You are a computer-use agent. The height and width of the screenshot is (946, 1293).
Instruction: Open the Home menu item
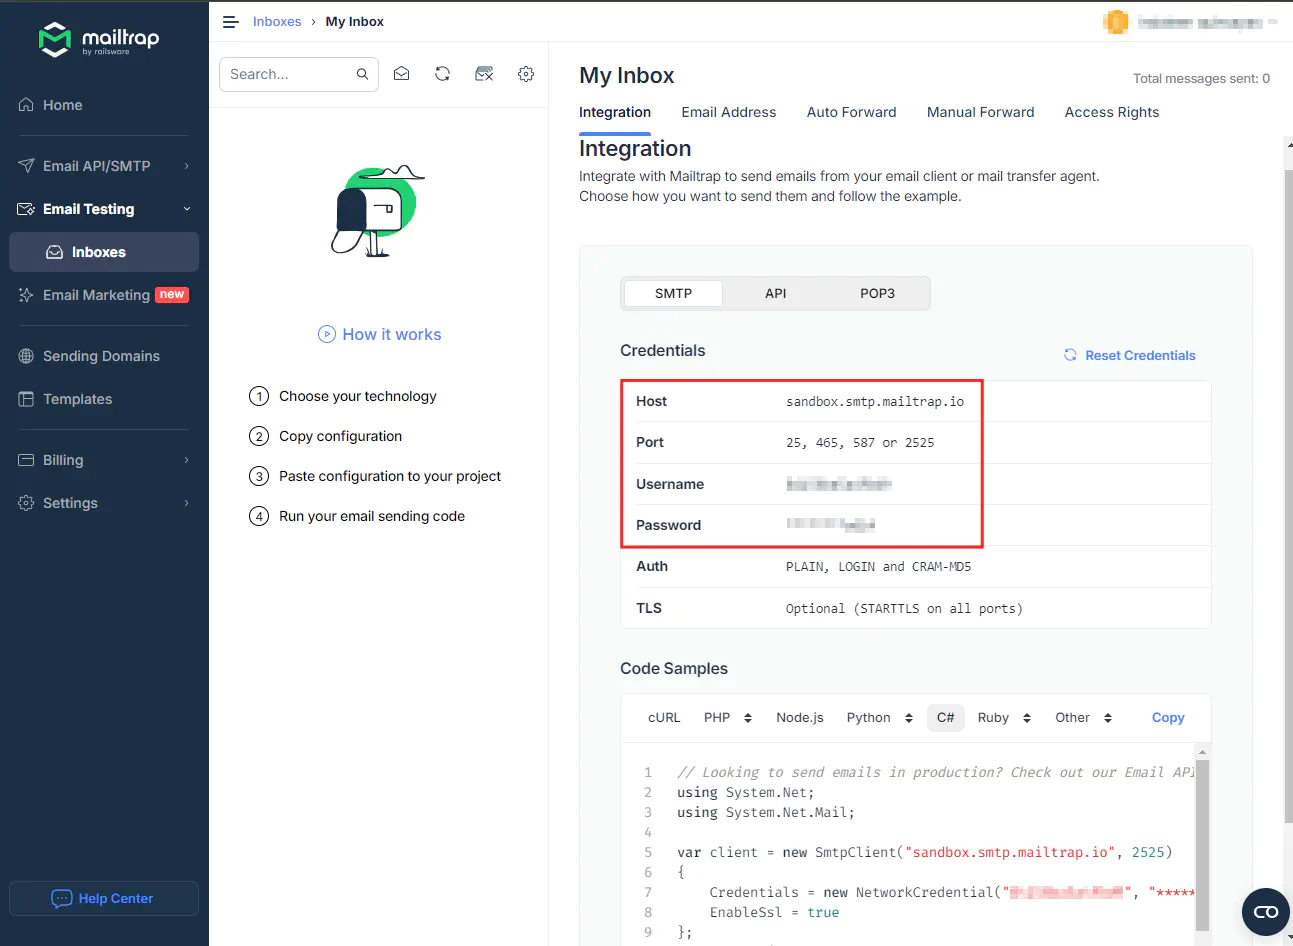[x=104, y=105]
